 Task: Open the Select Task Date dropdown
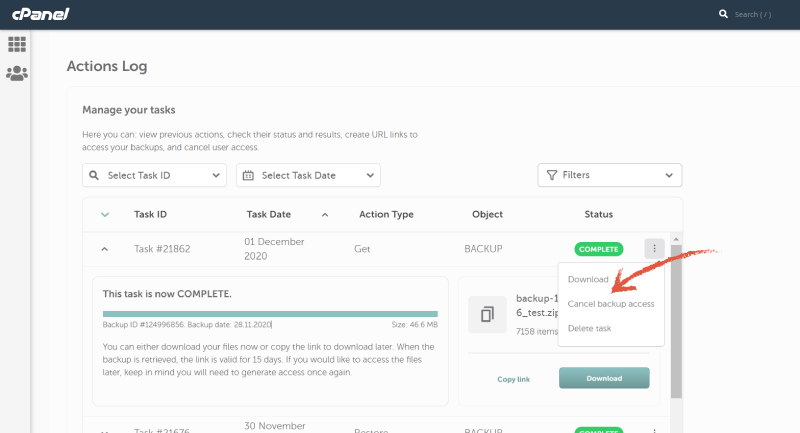308,175
